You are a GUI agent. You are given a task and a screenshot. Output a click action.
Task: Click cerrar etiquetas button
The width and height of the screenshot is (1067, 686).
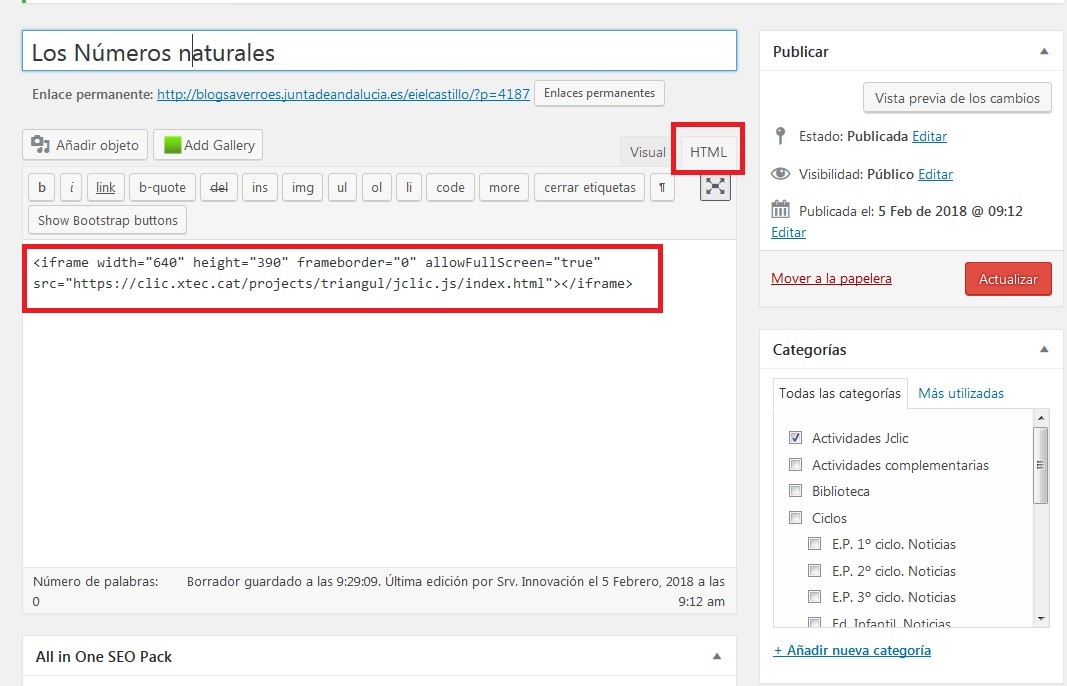pyautogui.click(x=590, y=188)
